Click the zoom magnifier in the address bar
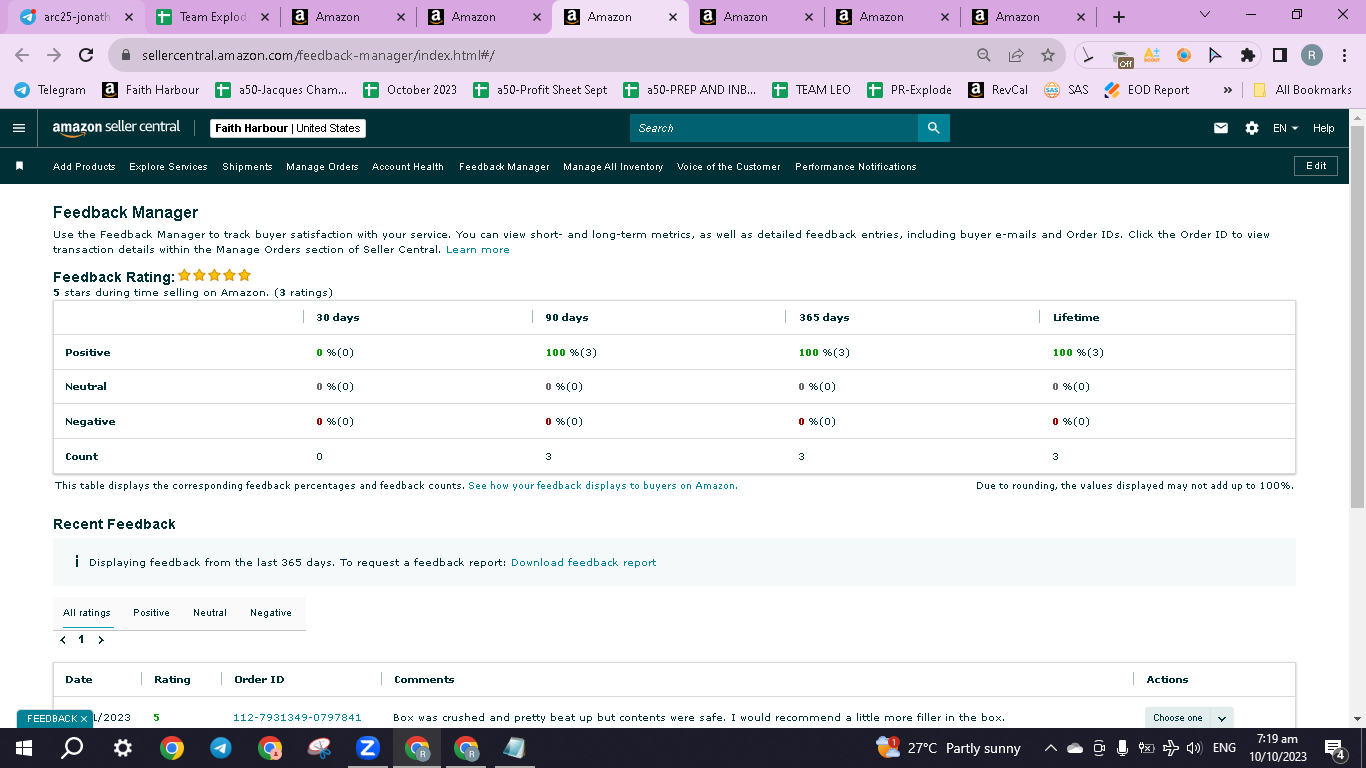The width and height of the screenshot is (1366, 768). [x=984, y=55]
